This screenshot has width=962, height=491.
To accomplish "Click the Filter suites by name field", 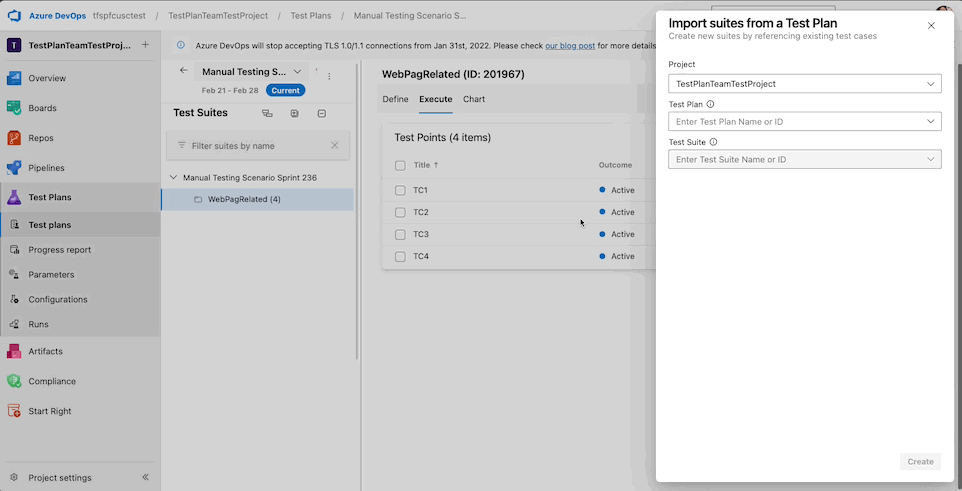I will click(258, 145).
